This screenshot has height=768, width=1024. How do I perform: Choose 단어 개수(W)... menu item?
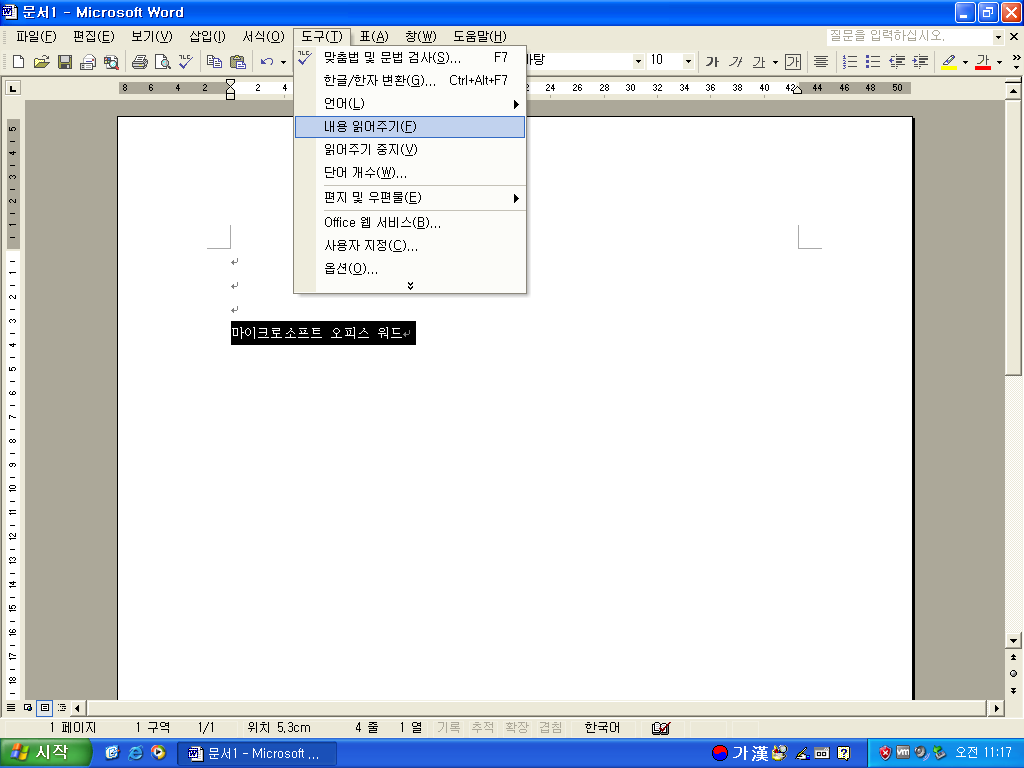coord(410,173)
